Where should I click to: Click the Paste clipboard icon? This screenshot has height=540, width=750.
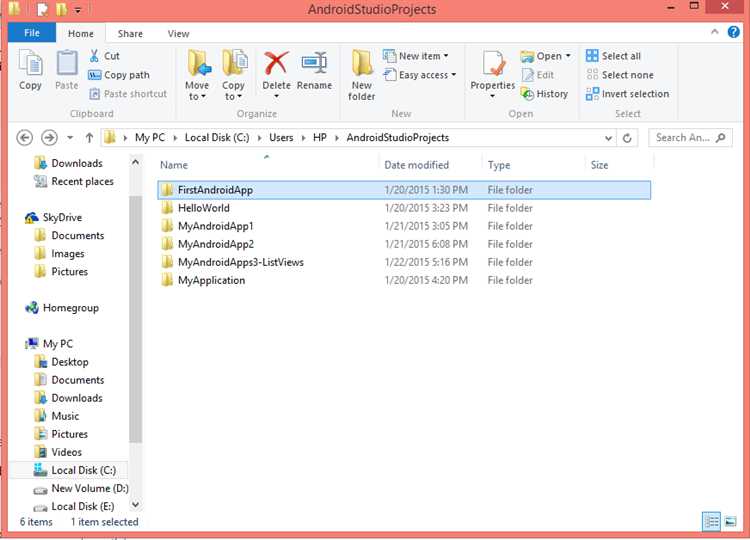point(66,70)
